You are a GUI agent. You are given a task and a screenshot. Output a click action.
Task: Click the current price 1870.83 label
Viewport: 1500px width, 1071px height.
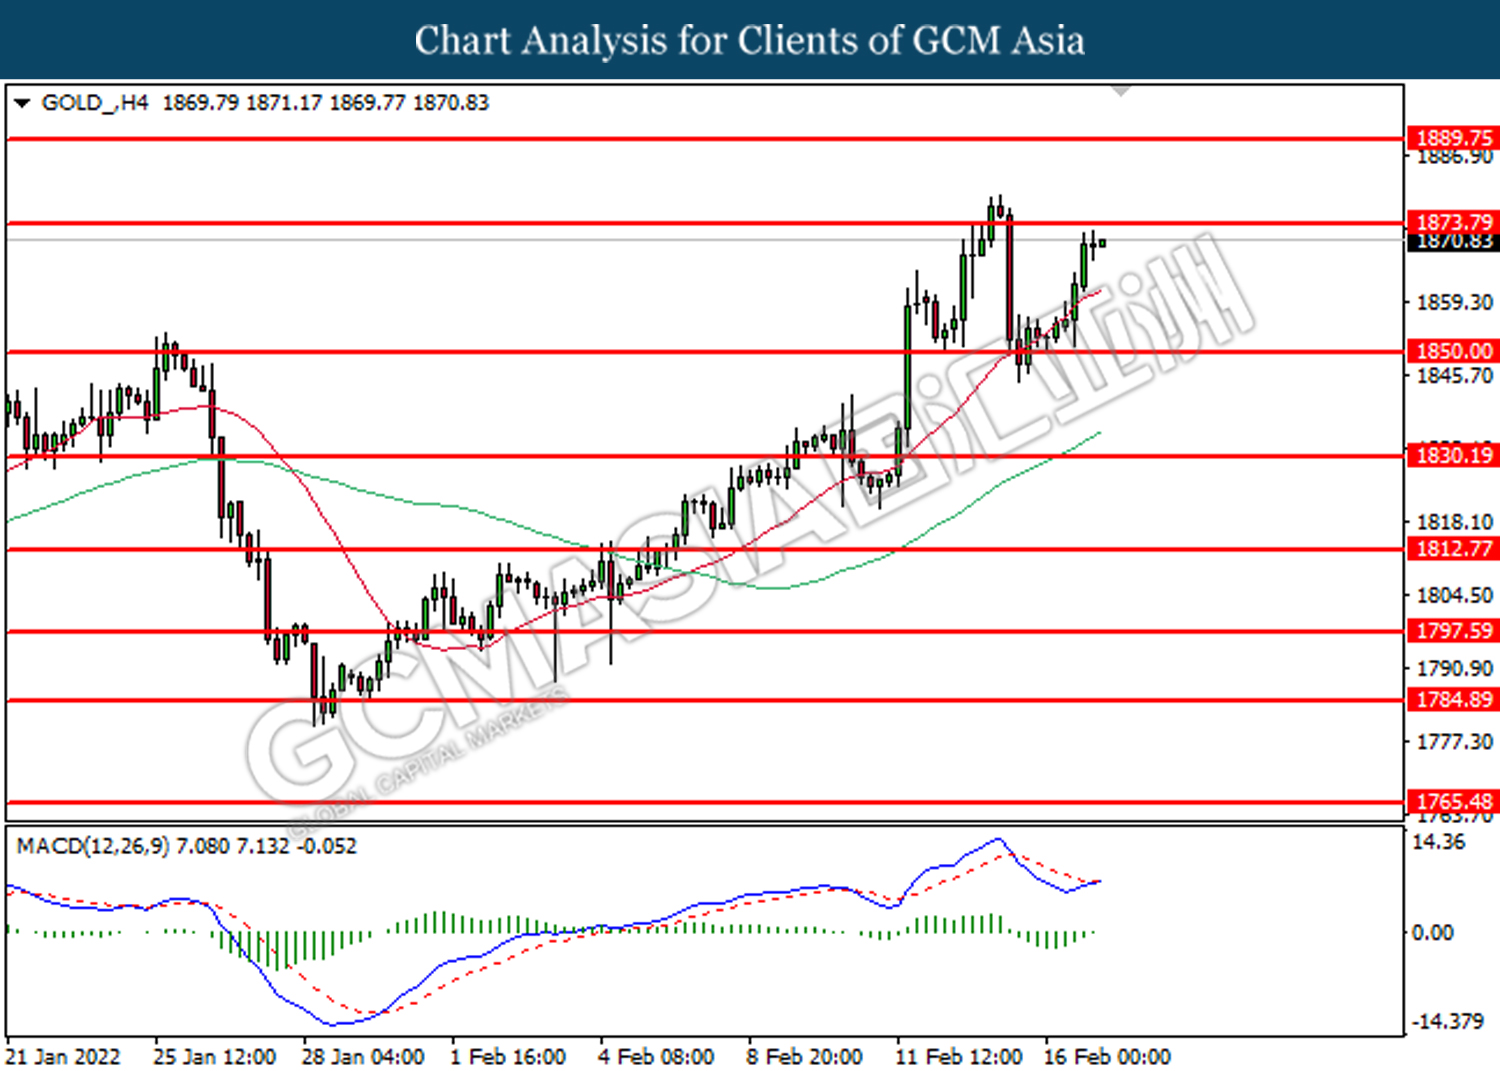click(1453, 242)
